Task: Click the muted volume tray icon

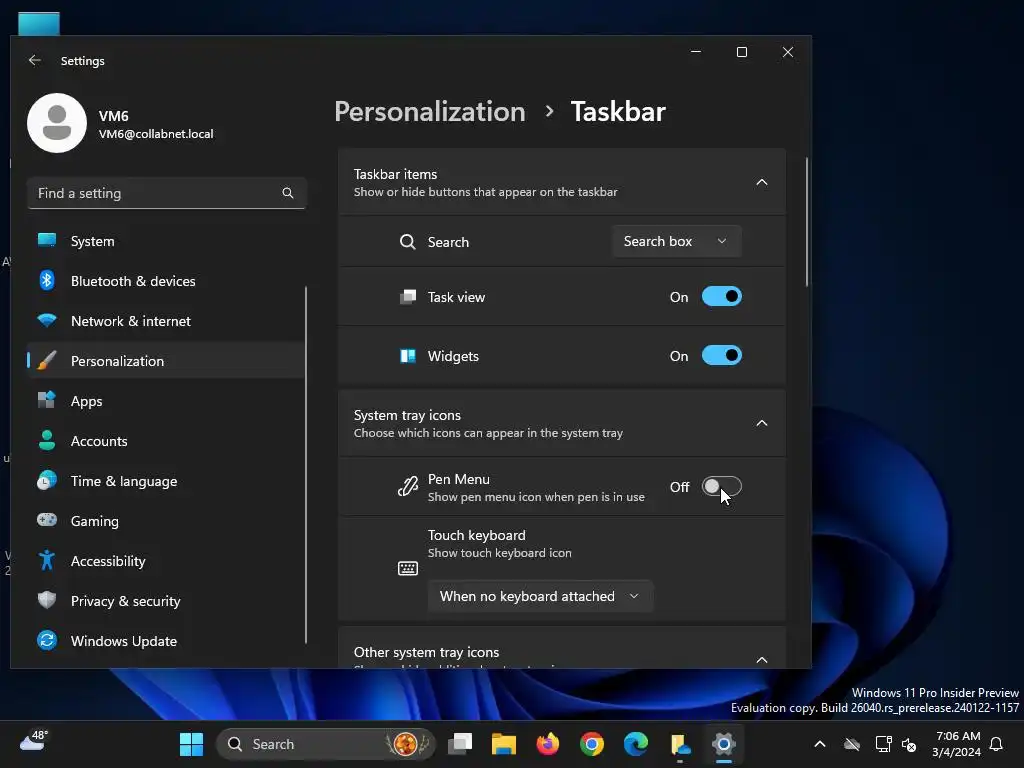Action: (x=908, y=744)
